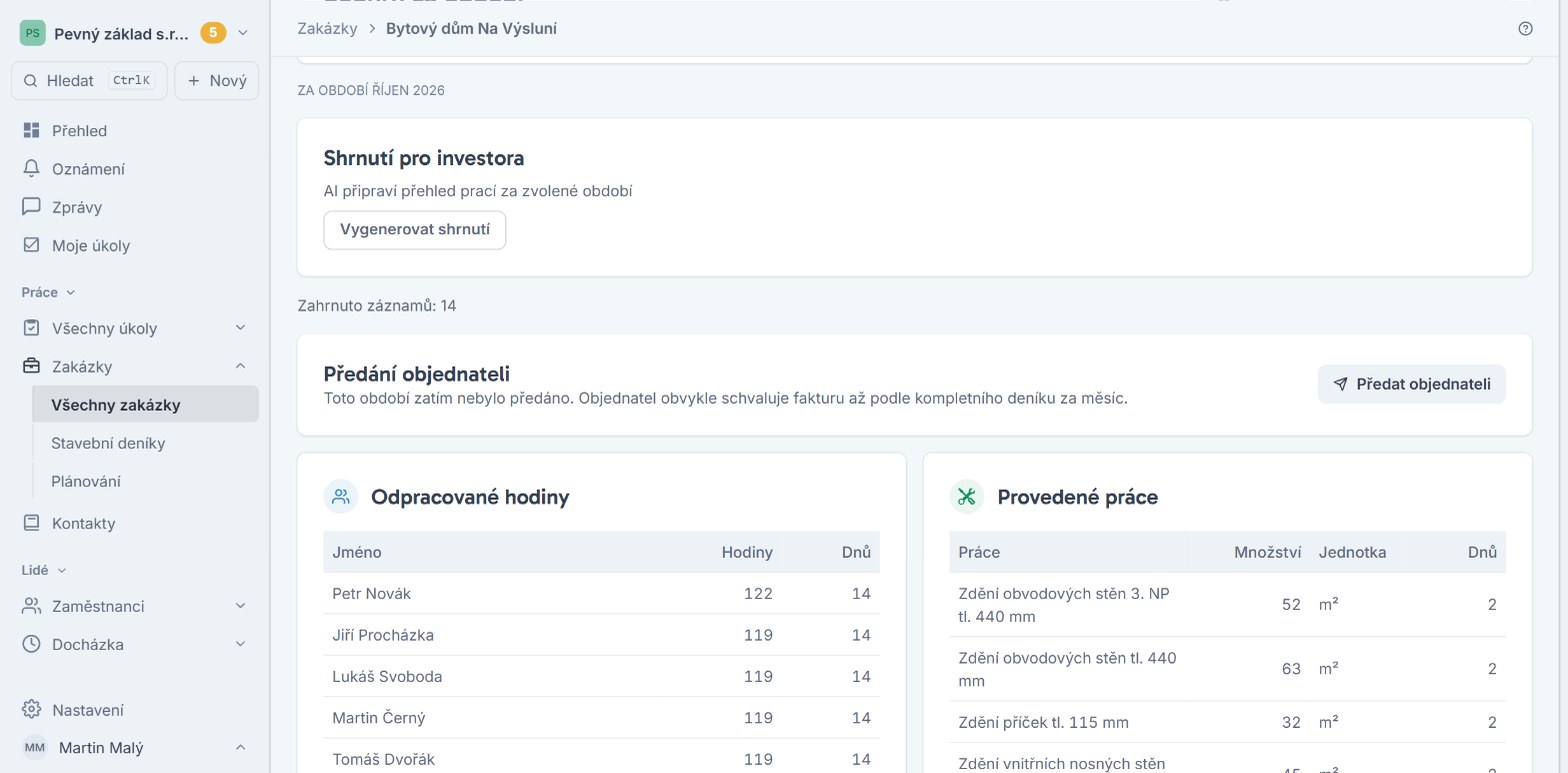The image size is (1568, 773).
Task: Click the Hledat search field
Action: coord(90,81)
